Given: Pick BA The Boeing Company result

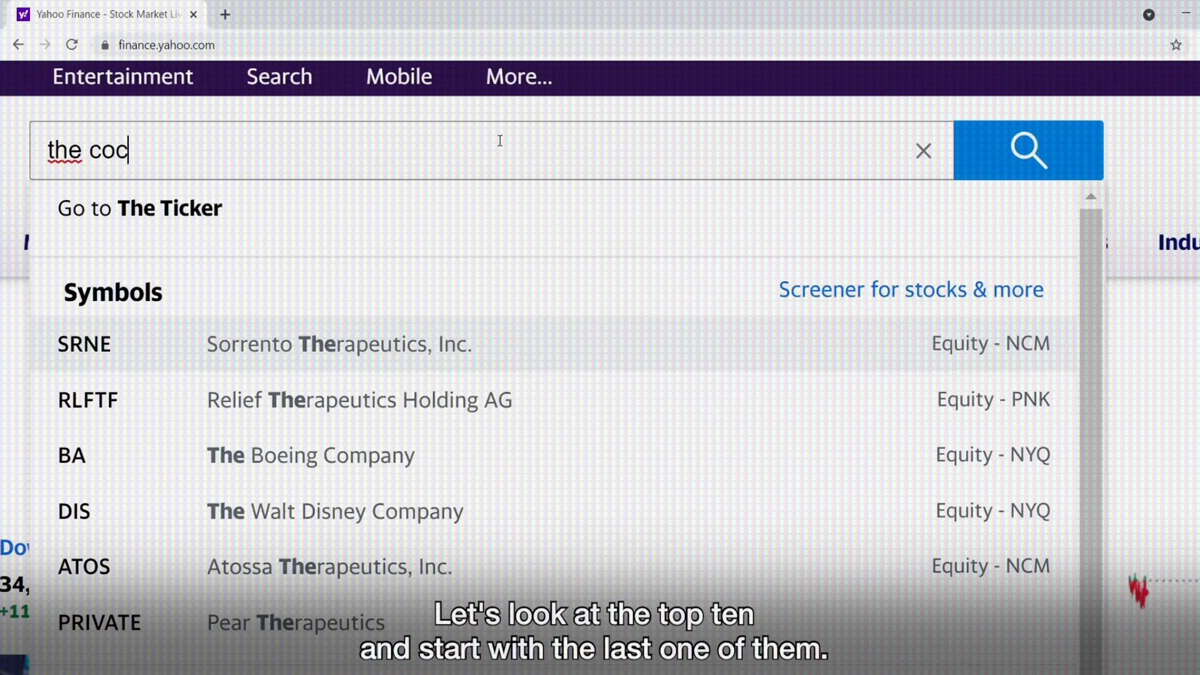Looking at the screenshot, I should coord(310,456).
